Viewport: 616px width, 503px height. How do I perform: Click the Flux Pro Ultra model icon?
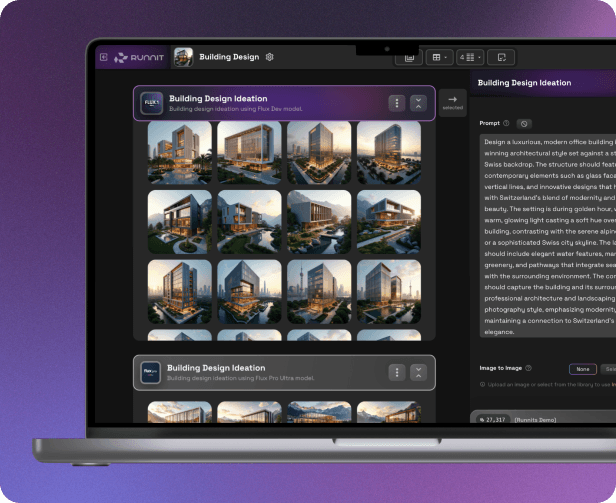pos(151,372)
